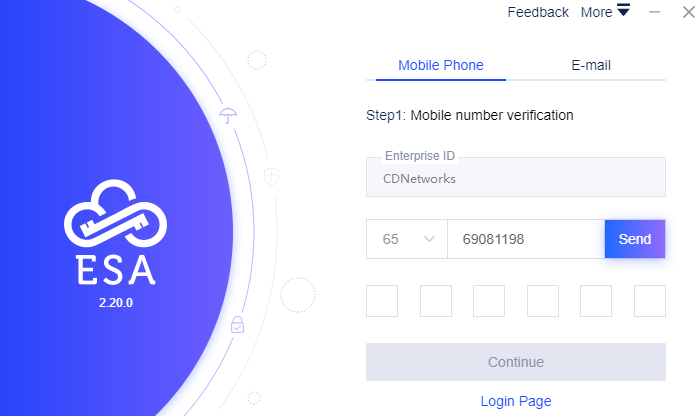Click the chevron beside country code
The height and width of the screenshot is (416, 700).
429,239
